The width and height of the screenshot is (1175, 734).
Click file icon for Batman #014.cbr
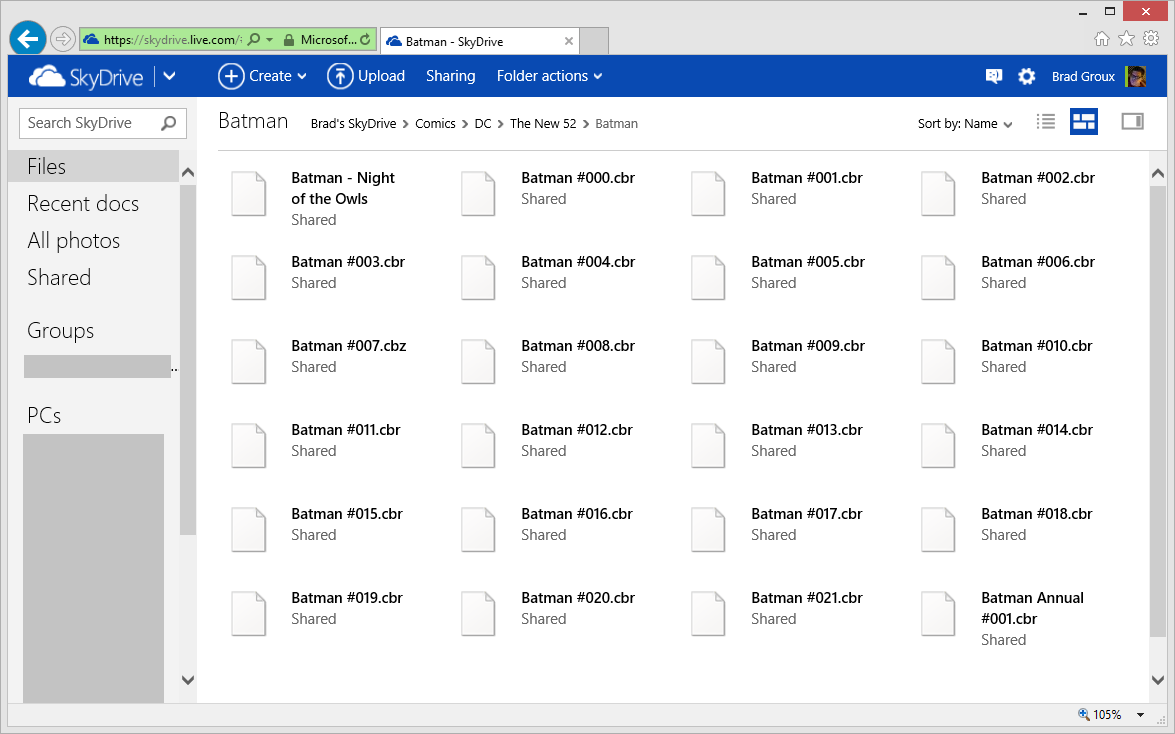938,445
